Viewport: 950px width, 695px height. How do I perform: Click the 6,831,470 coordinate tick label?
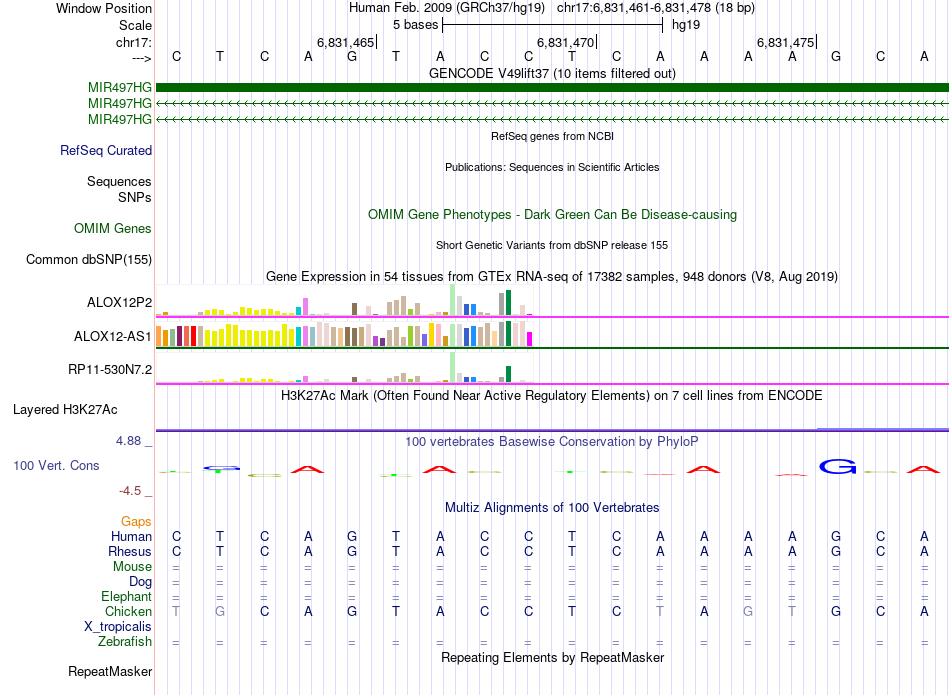(565, 42)
